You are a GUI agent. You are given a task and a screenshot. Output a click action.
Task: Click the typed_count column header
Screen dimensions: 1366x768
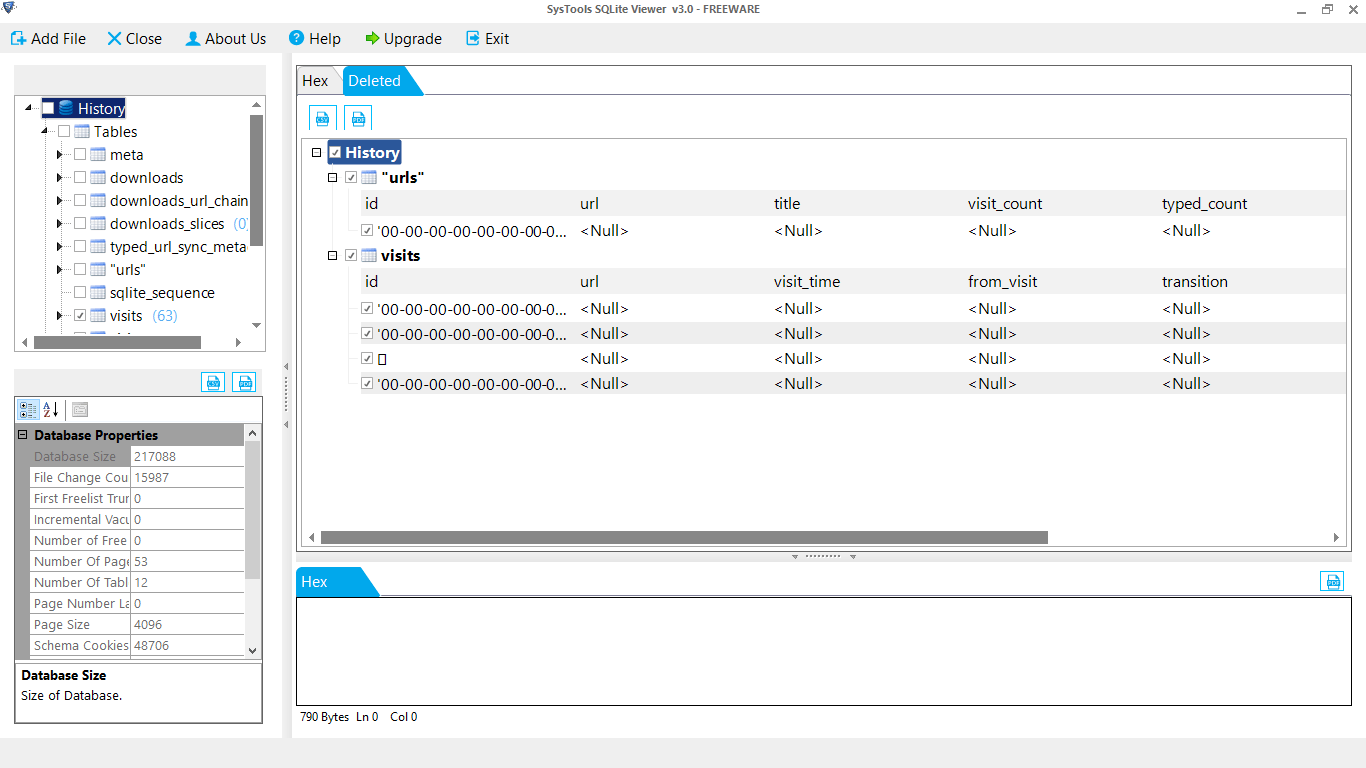pos(1204,203)
